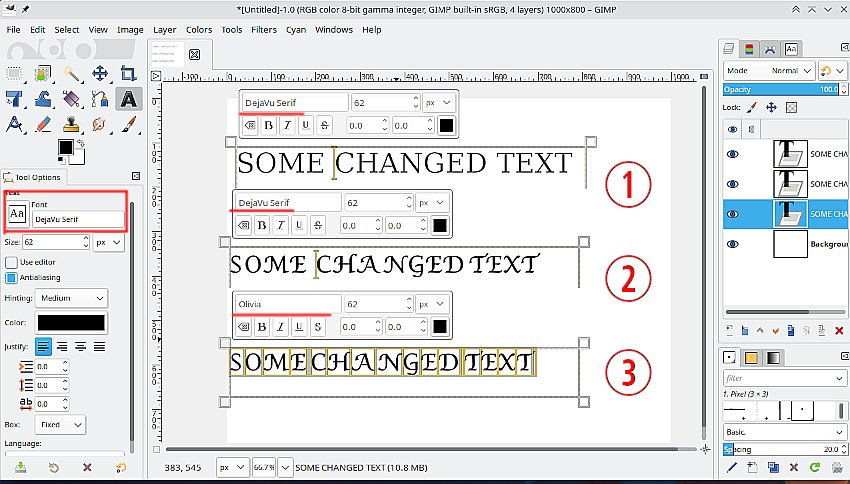Switch to the Channels tab
Viewport: 850px width, 484px height.
coord(749,49)
